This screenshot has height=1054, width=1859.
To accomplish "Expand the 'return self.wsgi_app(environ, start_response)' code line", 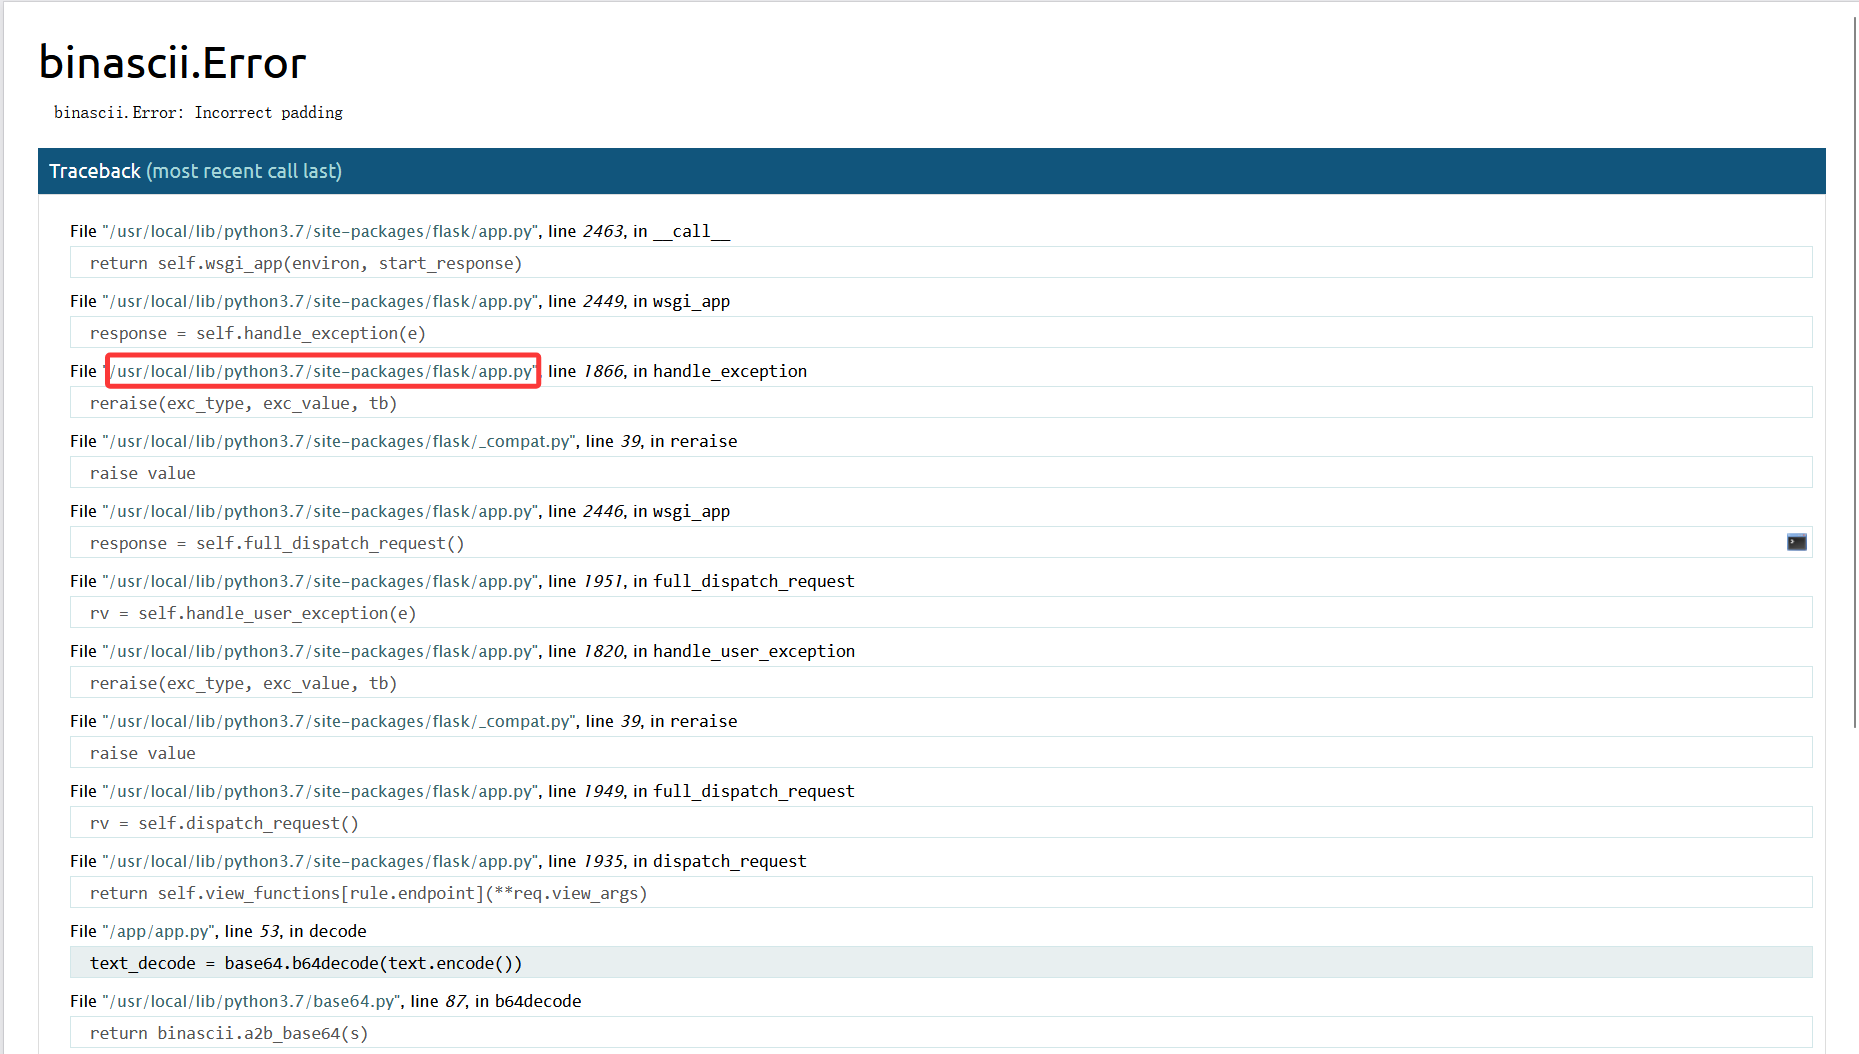I will tap(305, 263).
